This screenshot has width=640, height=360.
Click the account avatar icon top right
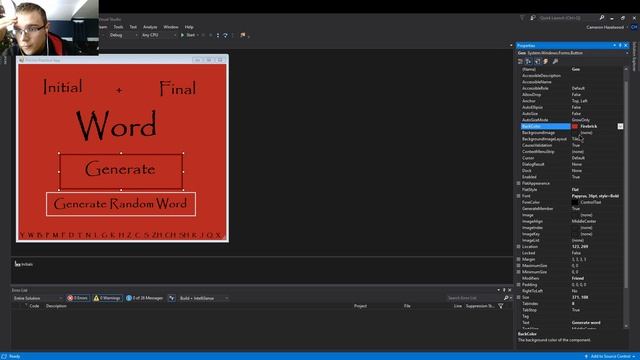(633, 27)
